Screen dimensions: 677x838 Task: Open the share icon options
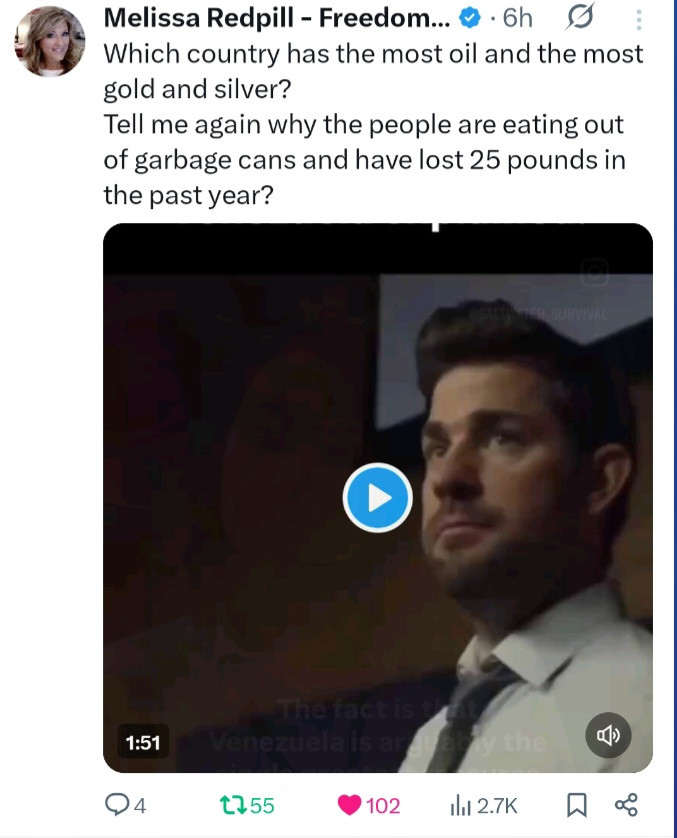pos(626,805)
